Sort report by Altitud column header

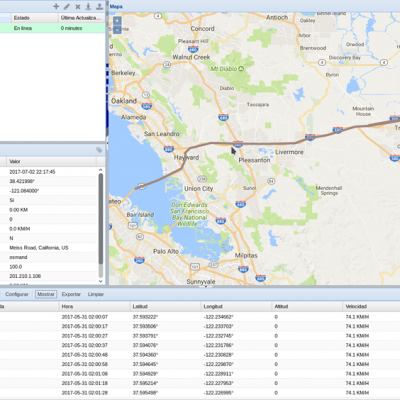tap(307, 306)
